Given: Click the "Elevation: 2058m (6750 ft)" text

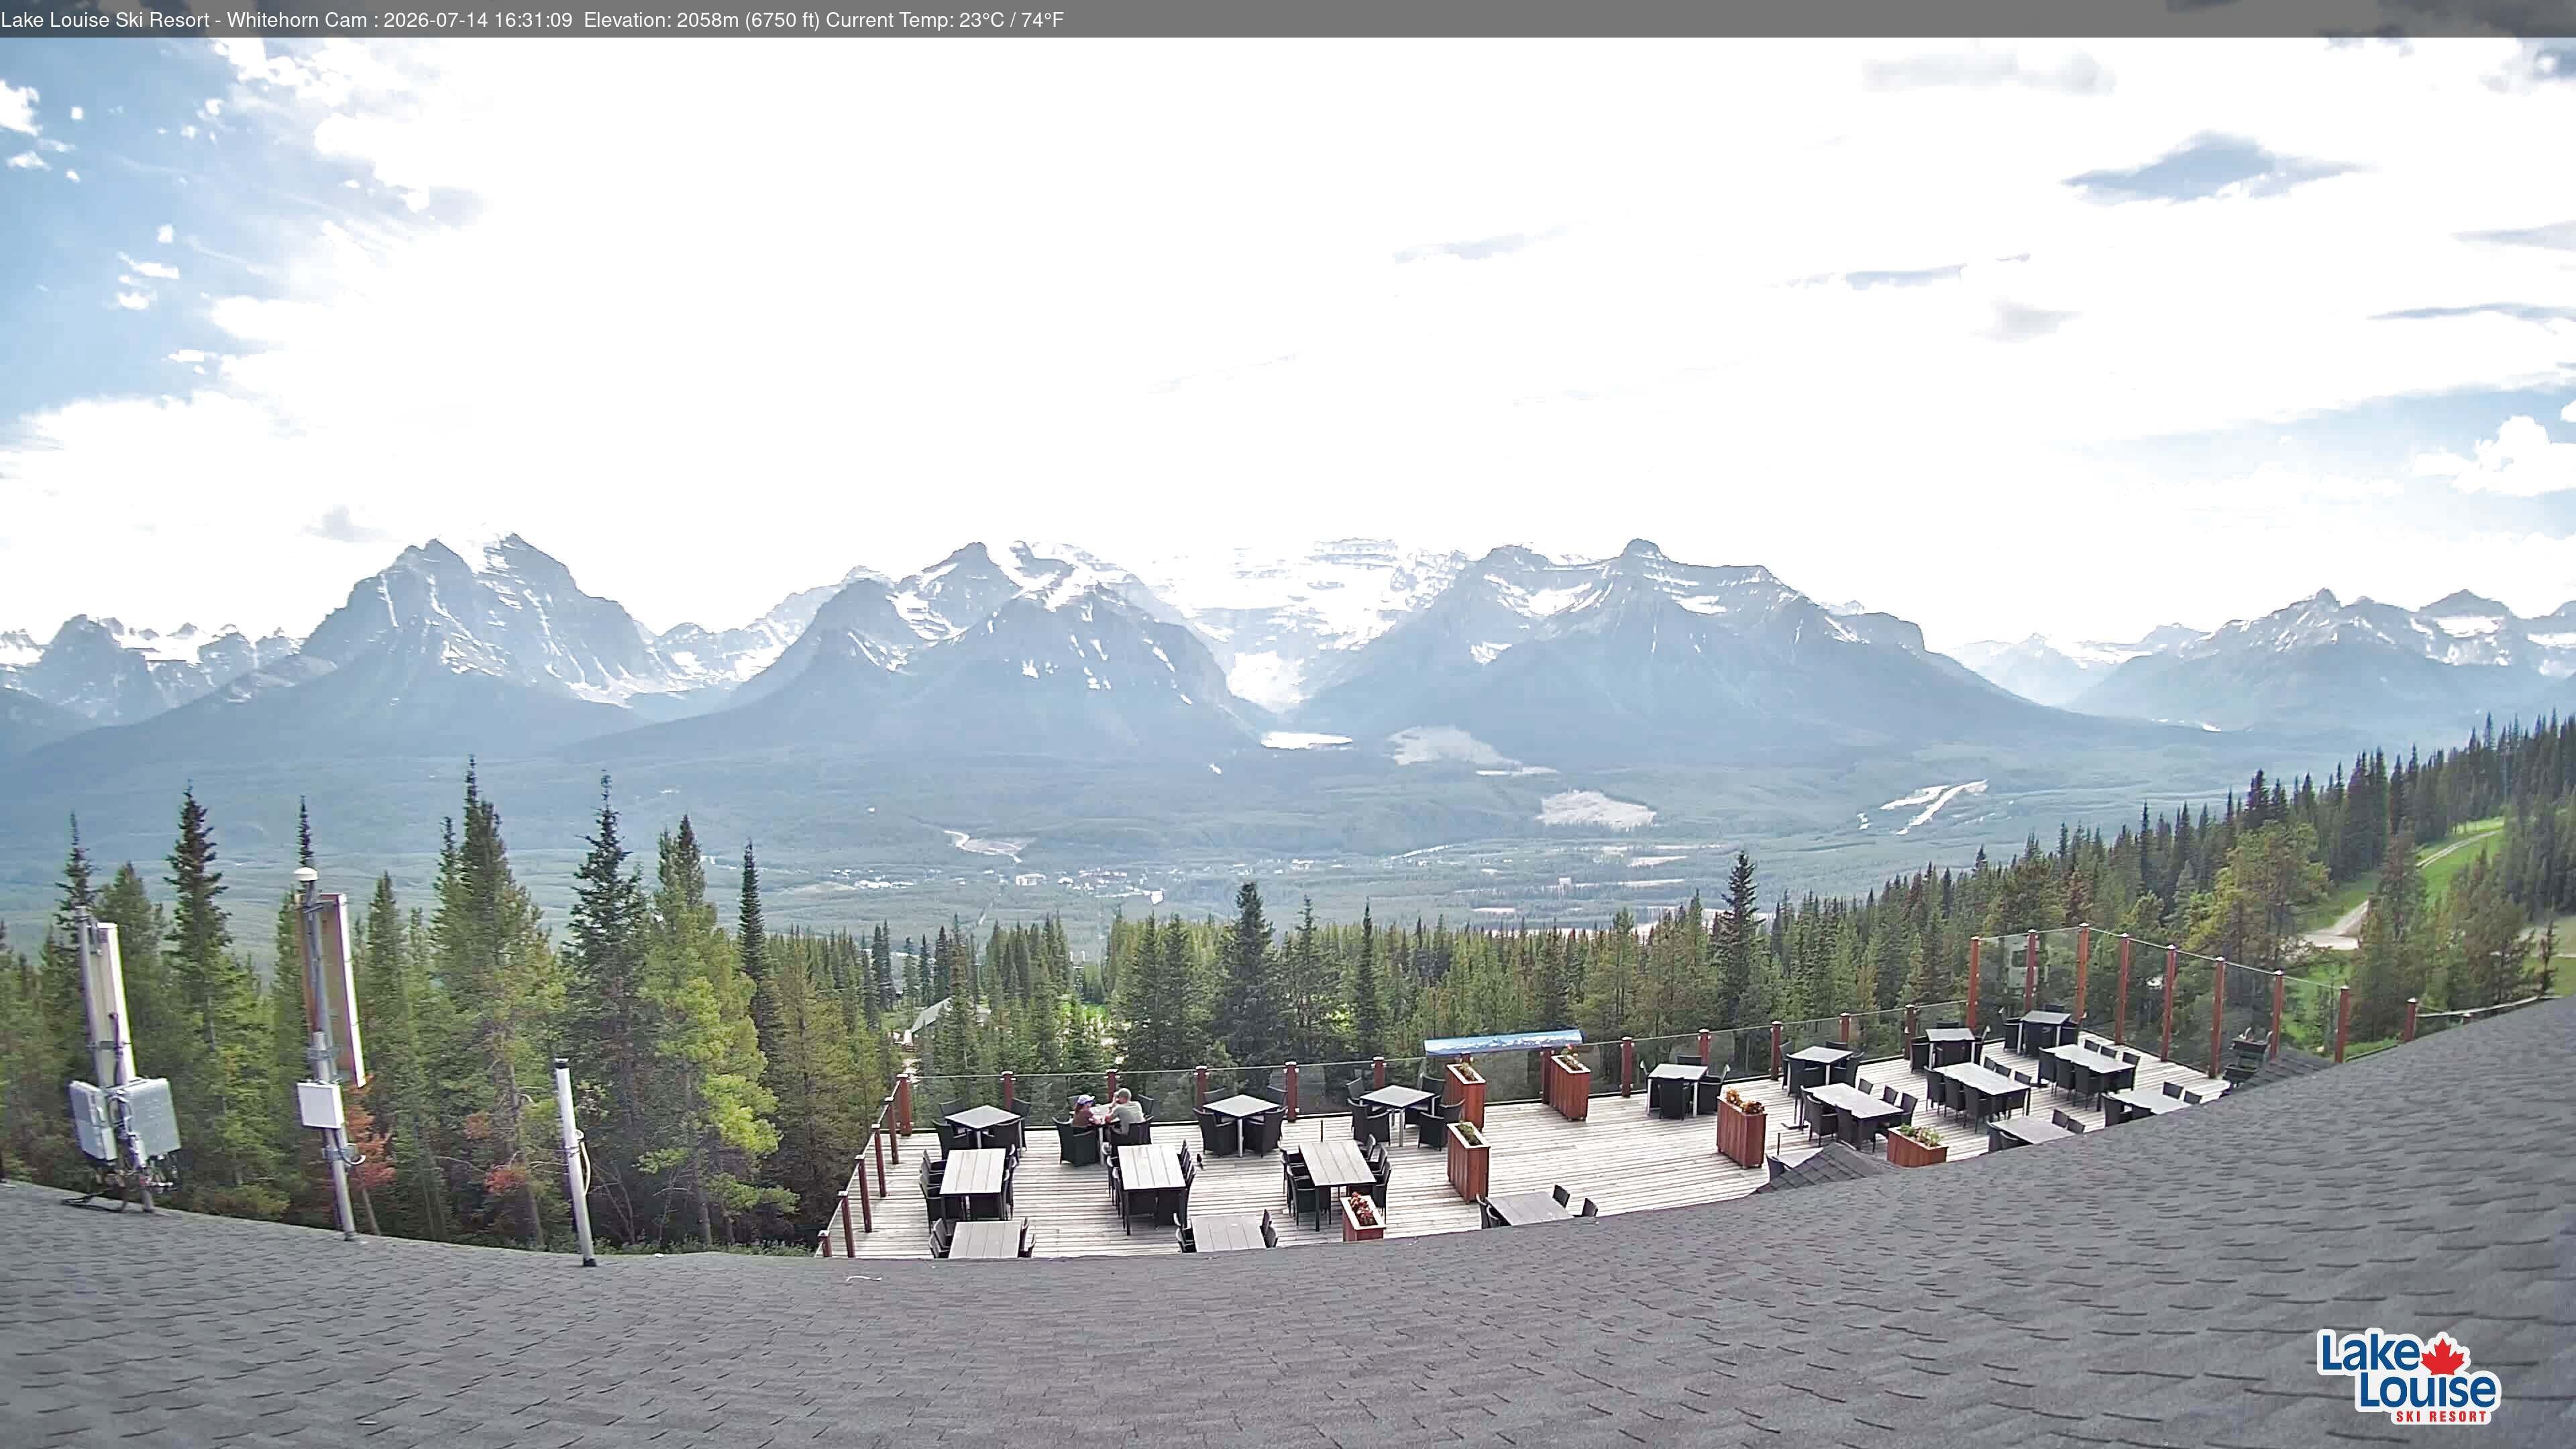Looking at the screenshot, I should (x=701, y=20).
